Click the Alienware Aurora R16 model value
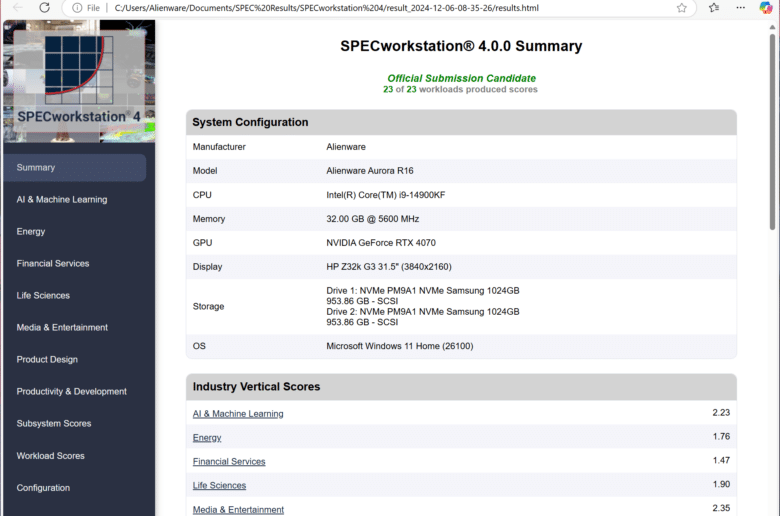 coord(370,171)
